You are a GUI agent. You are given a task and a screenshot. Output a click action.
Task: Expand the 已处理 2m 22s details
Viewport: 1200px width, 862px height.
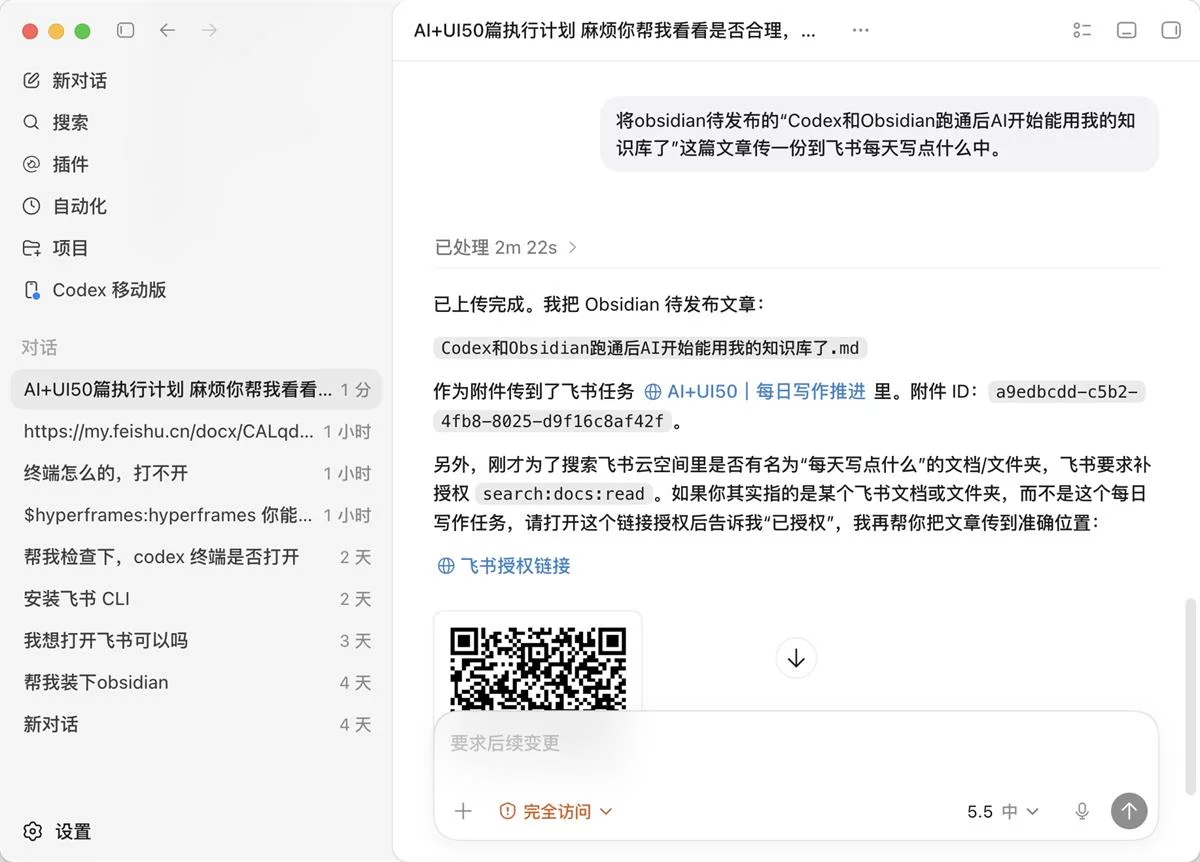(506, 247)
